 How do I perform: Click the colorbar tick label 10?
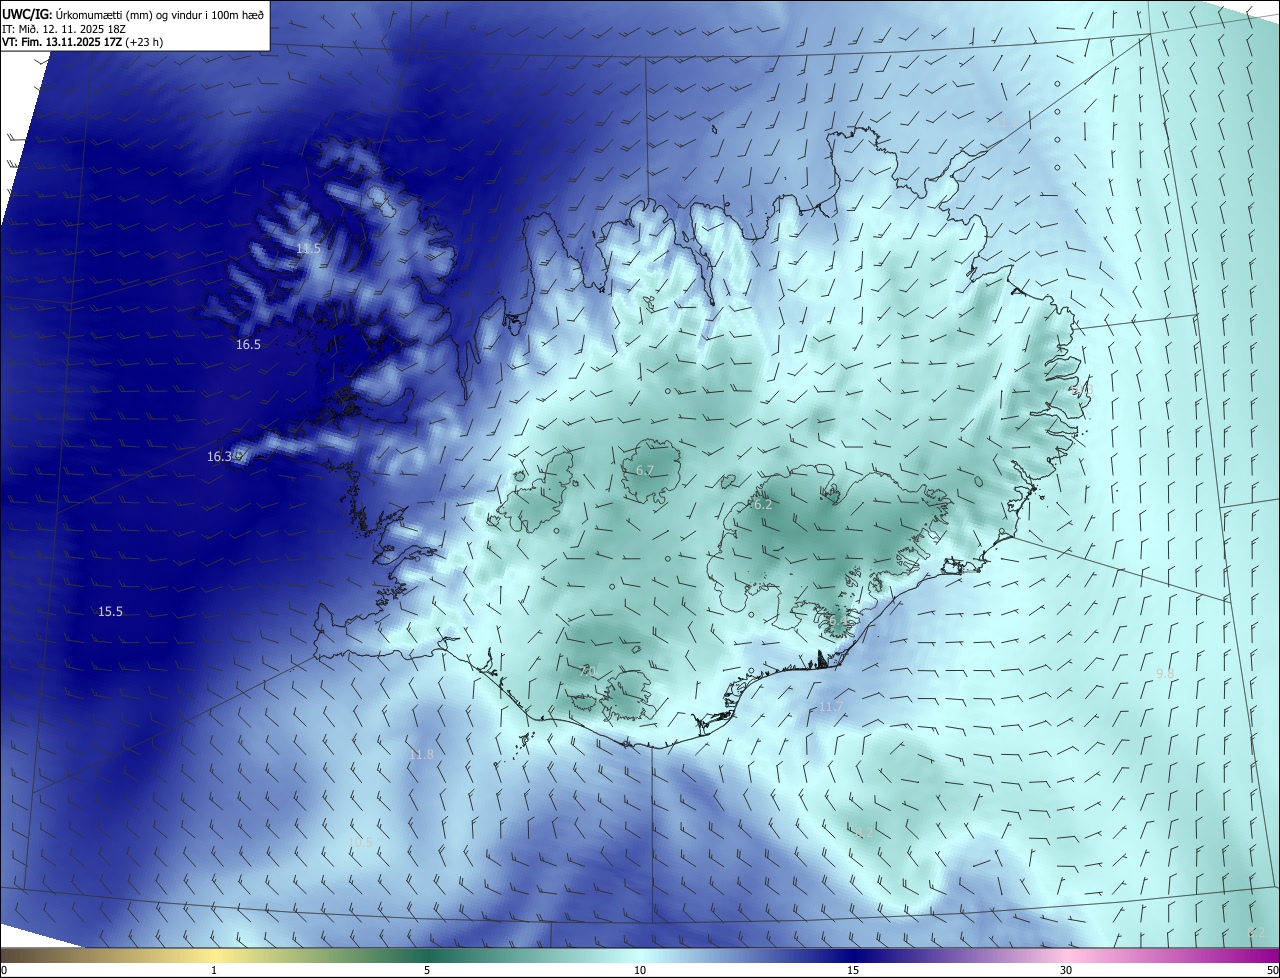640,970
